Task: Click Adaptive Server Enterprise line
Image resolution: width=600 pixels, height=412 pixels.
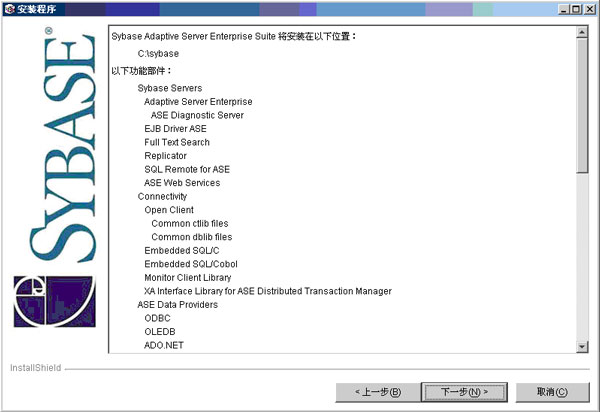Action: [x=198, y=102]
